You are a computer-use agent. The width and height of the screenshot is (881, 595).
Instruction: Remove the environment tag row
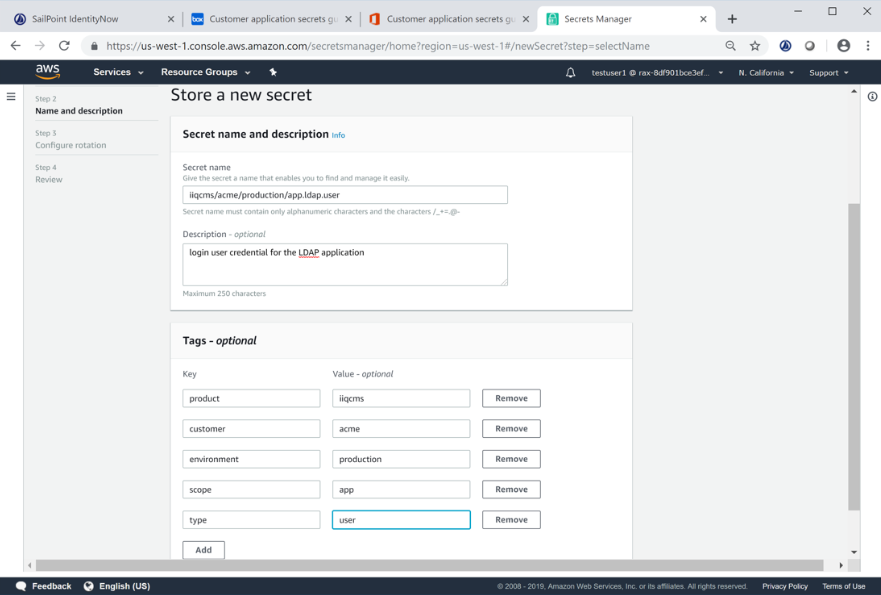click(x=511, y=459)
